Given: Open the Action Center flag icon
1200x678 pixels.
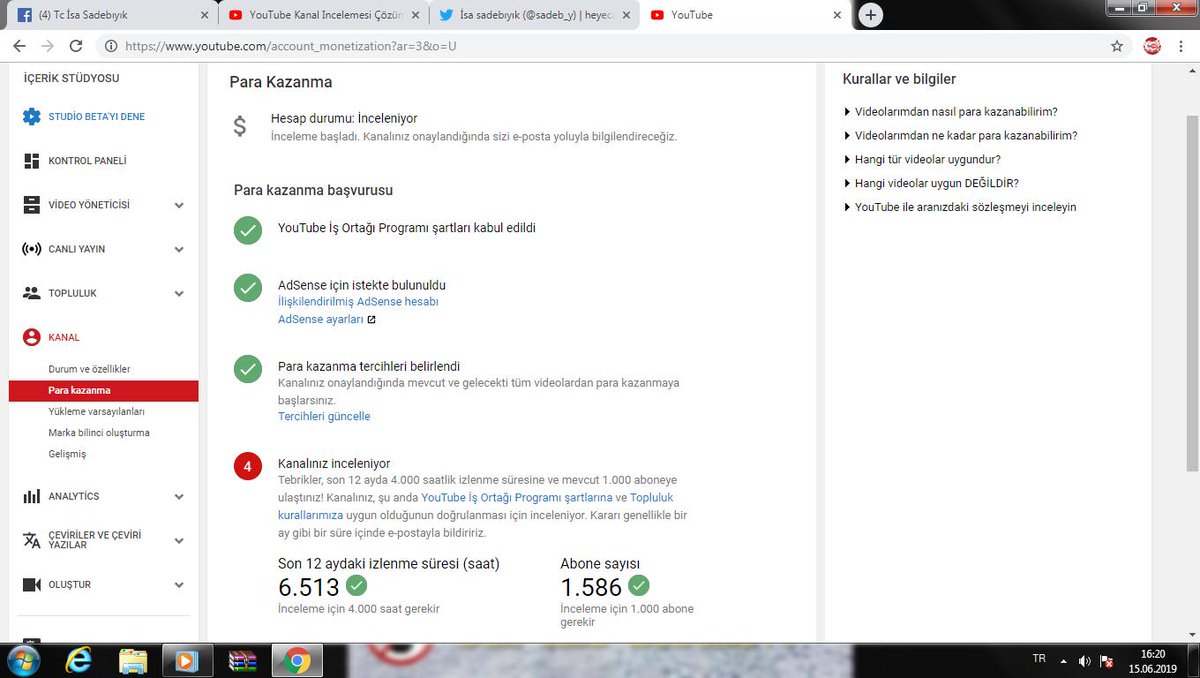Looking at the screenshot, I should 1106,661.
